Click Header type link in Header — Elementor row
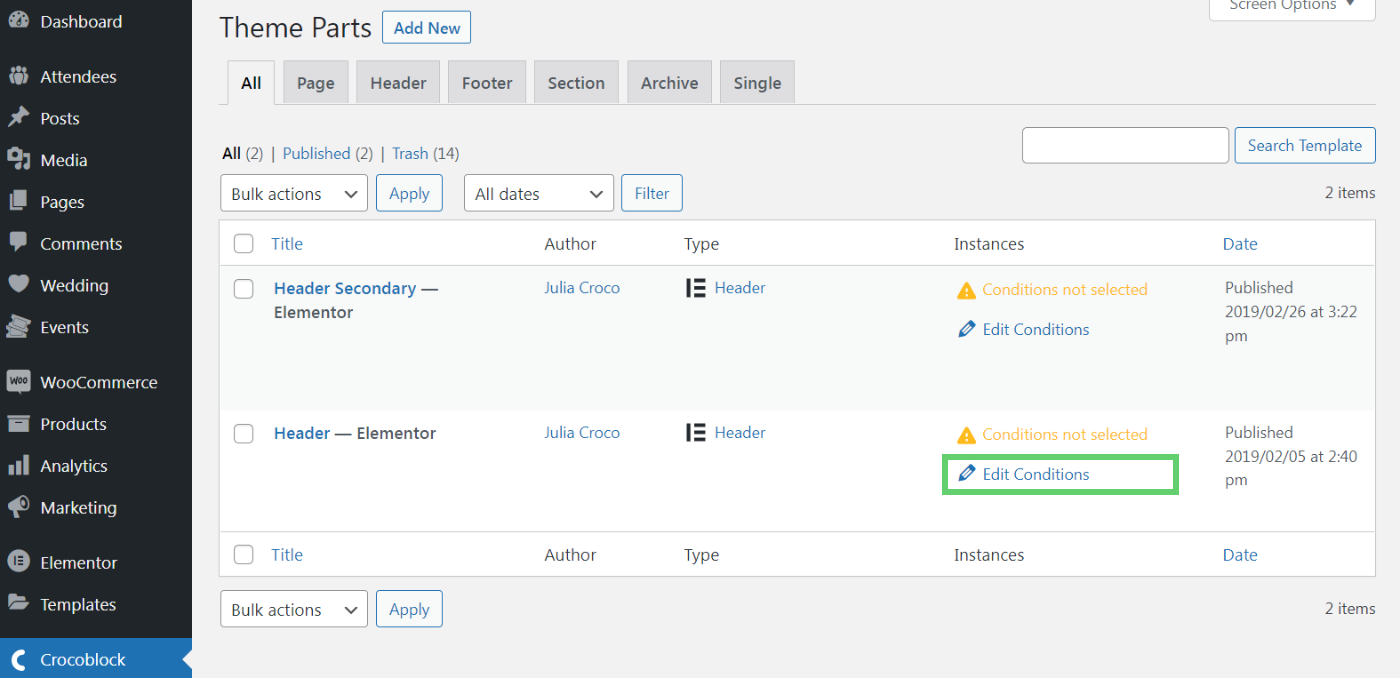 pos(740,433)
